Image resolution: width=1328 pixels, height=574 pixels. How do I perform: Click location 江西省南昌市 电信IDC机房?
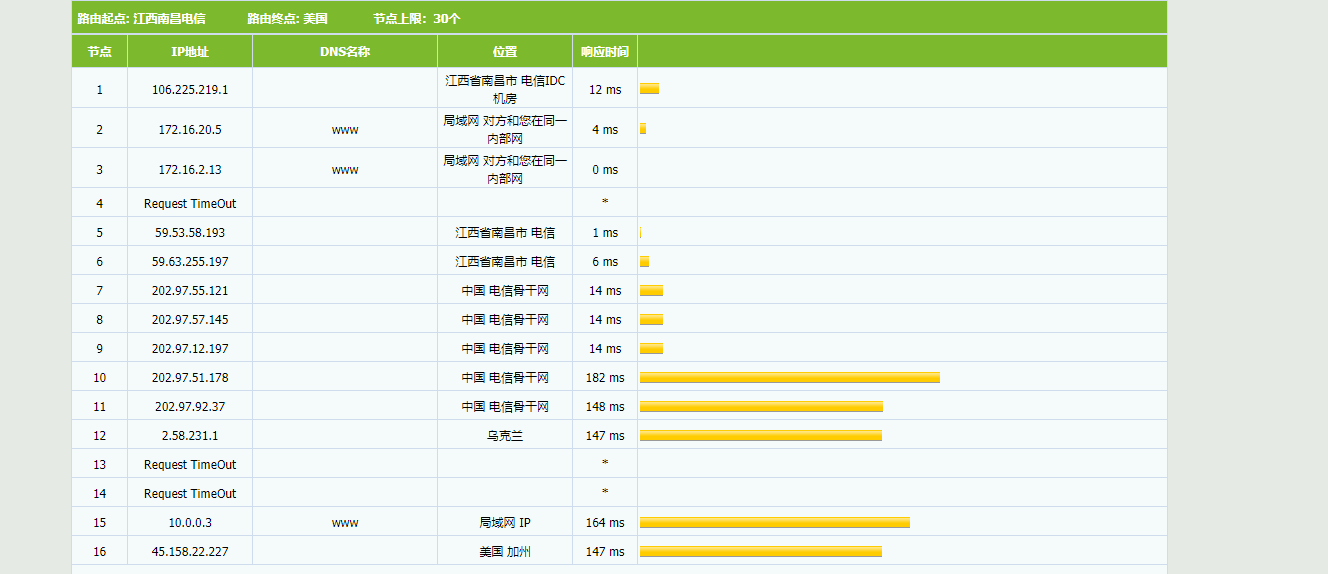[x=505, y=89]
